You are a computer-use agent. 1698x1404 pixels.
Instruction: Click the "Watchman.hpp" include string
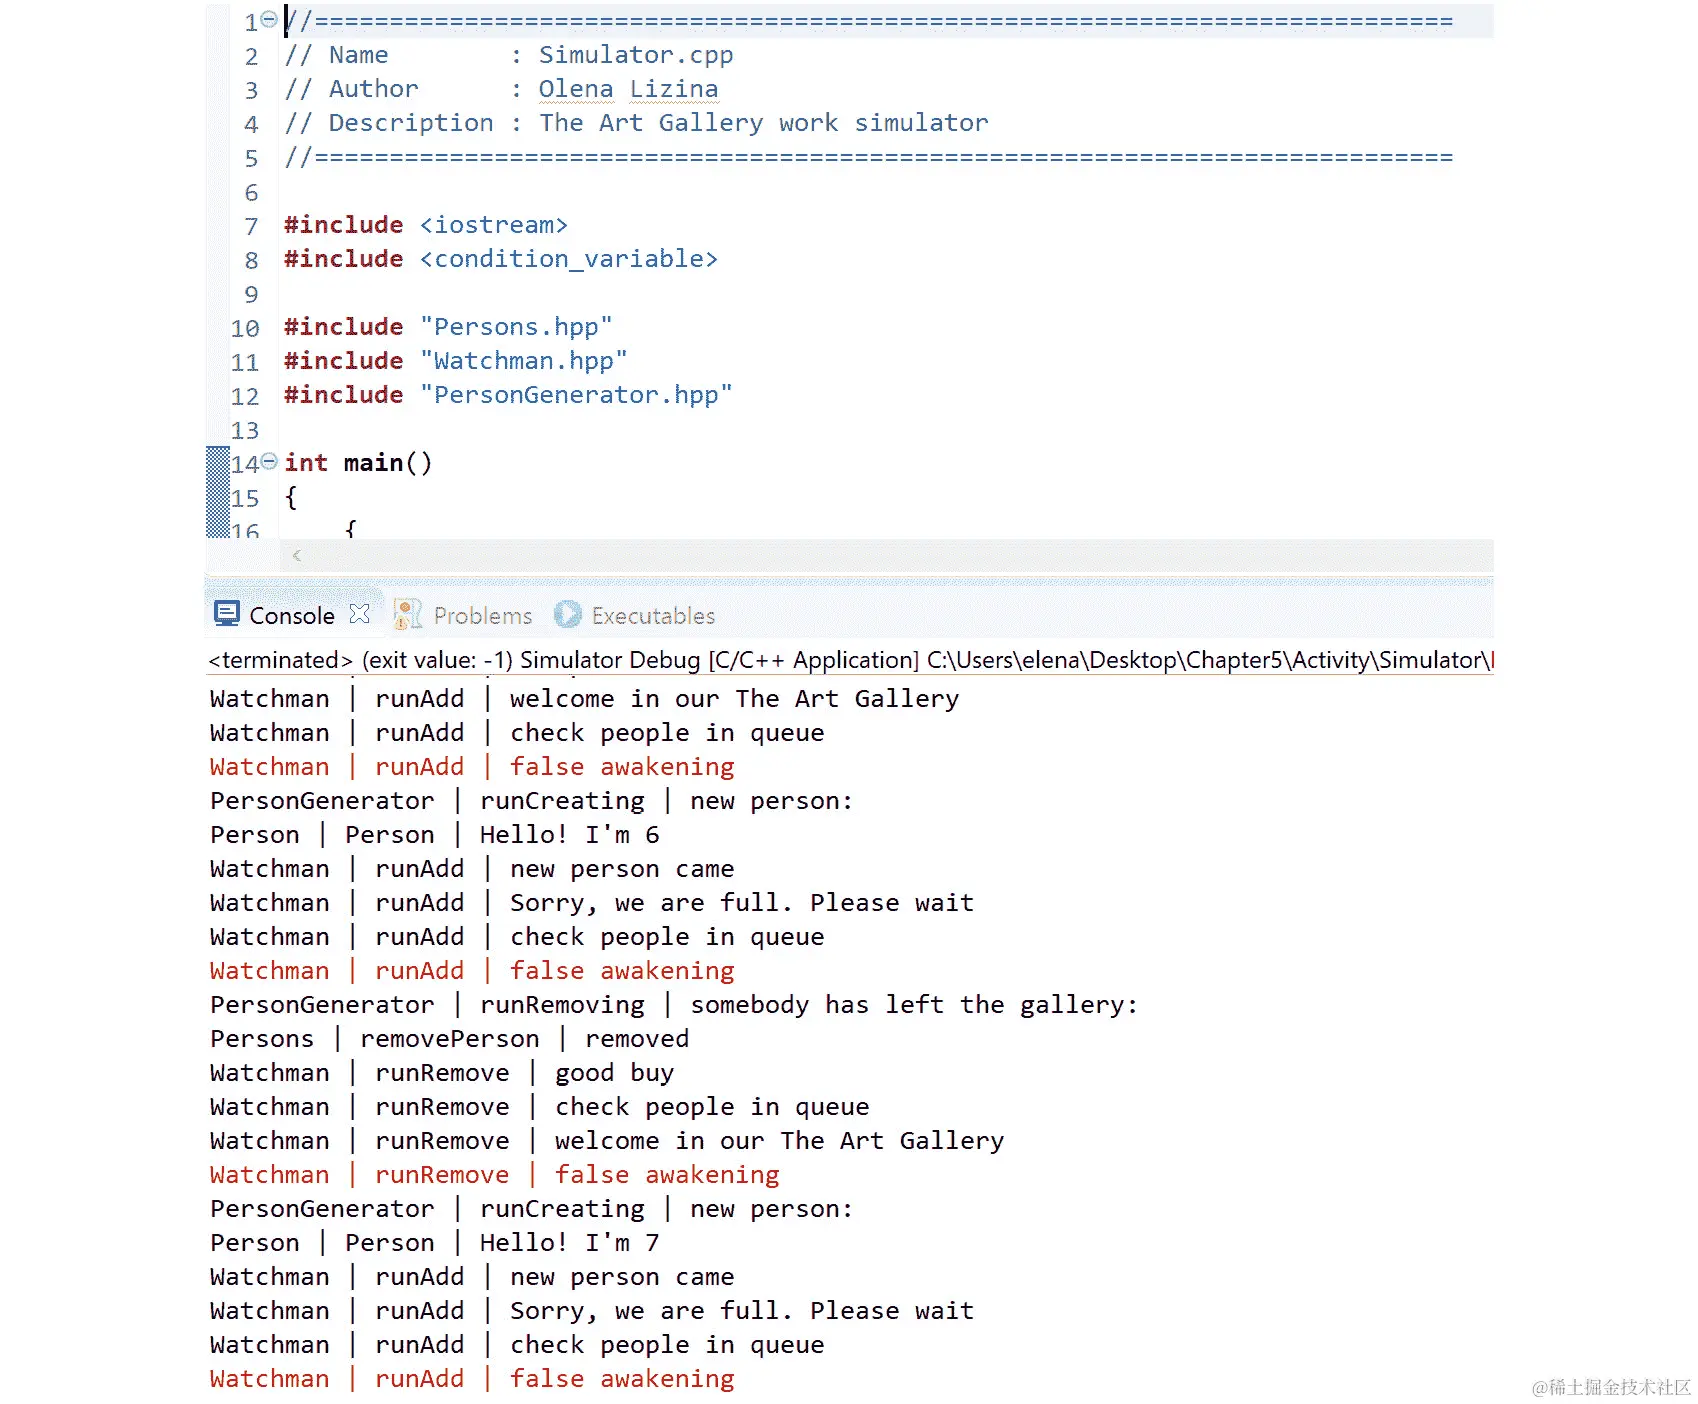pyautogui.click(x=523, y=361)
